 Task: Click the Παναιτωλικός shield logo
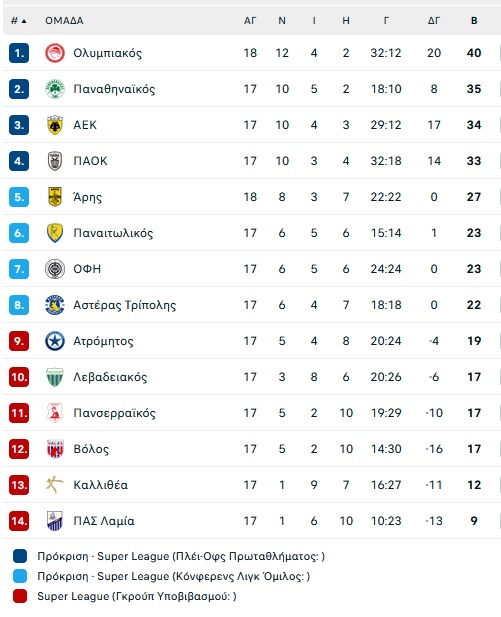55,233
